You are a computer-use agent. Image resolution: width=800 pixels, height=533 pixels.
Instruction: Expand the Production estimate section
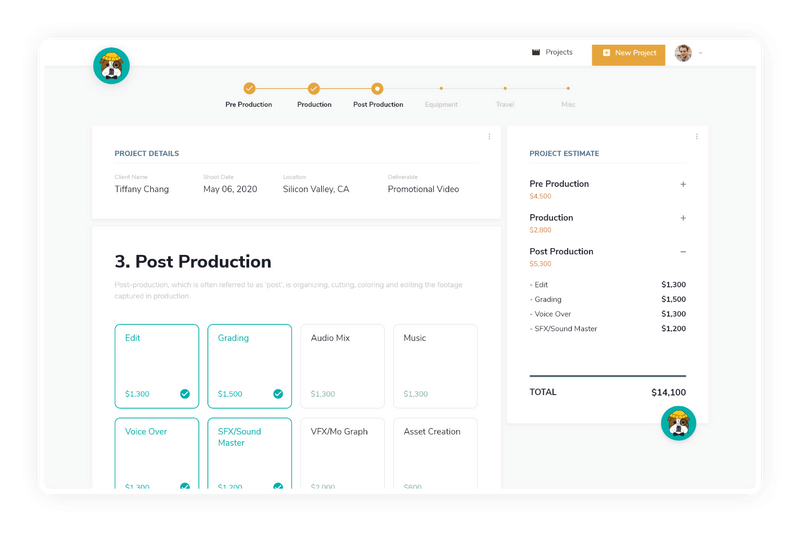(x=683, y=218)
